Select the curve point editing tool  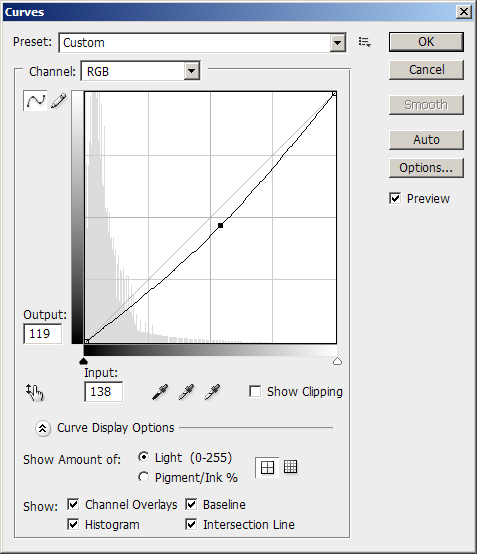(35, 101)
